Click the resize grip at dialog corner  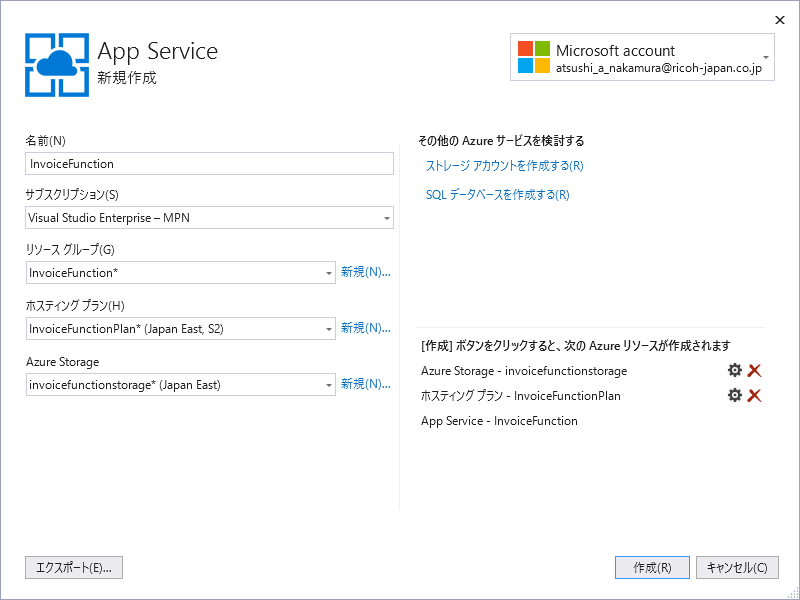pyautogui.click(x=792, y=593)
